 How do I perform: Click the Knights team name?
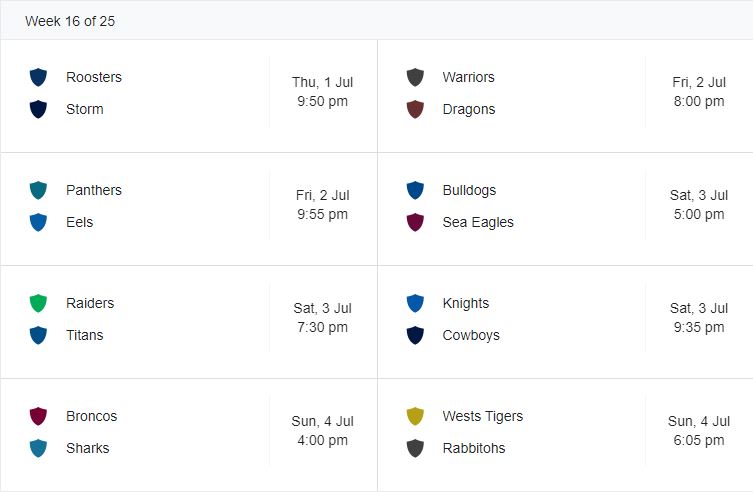(465, 303)
